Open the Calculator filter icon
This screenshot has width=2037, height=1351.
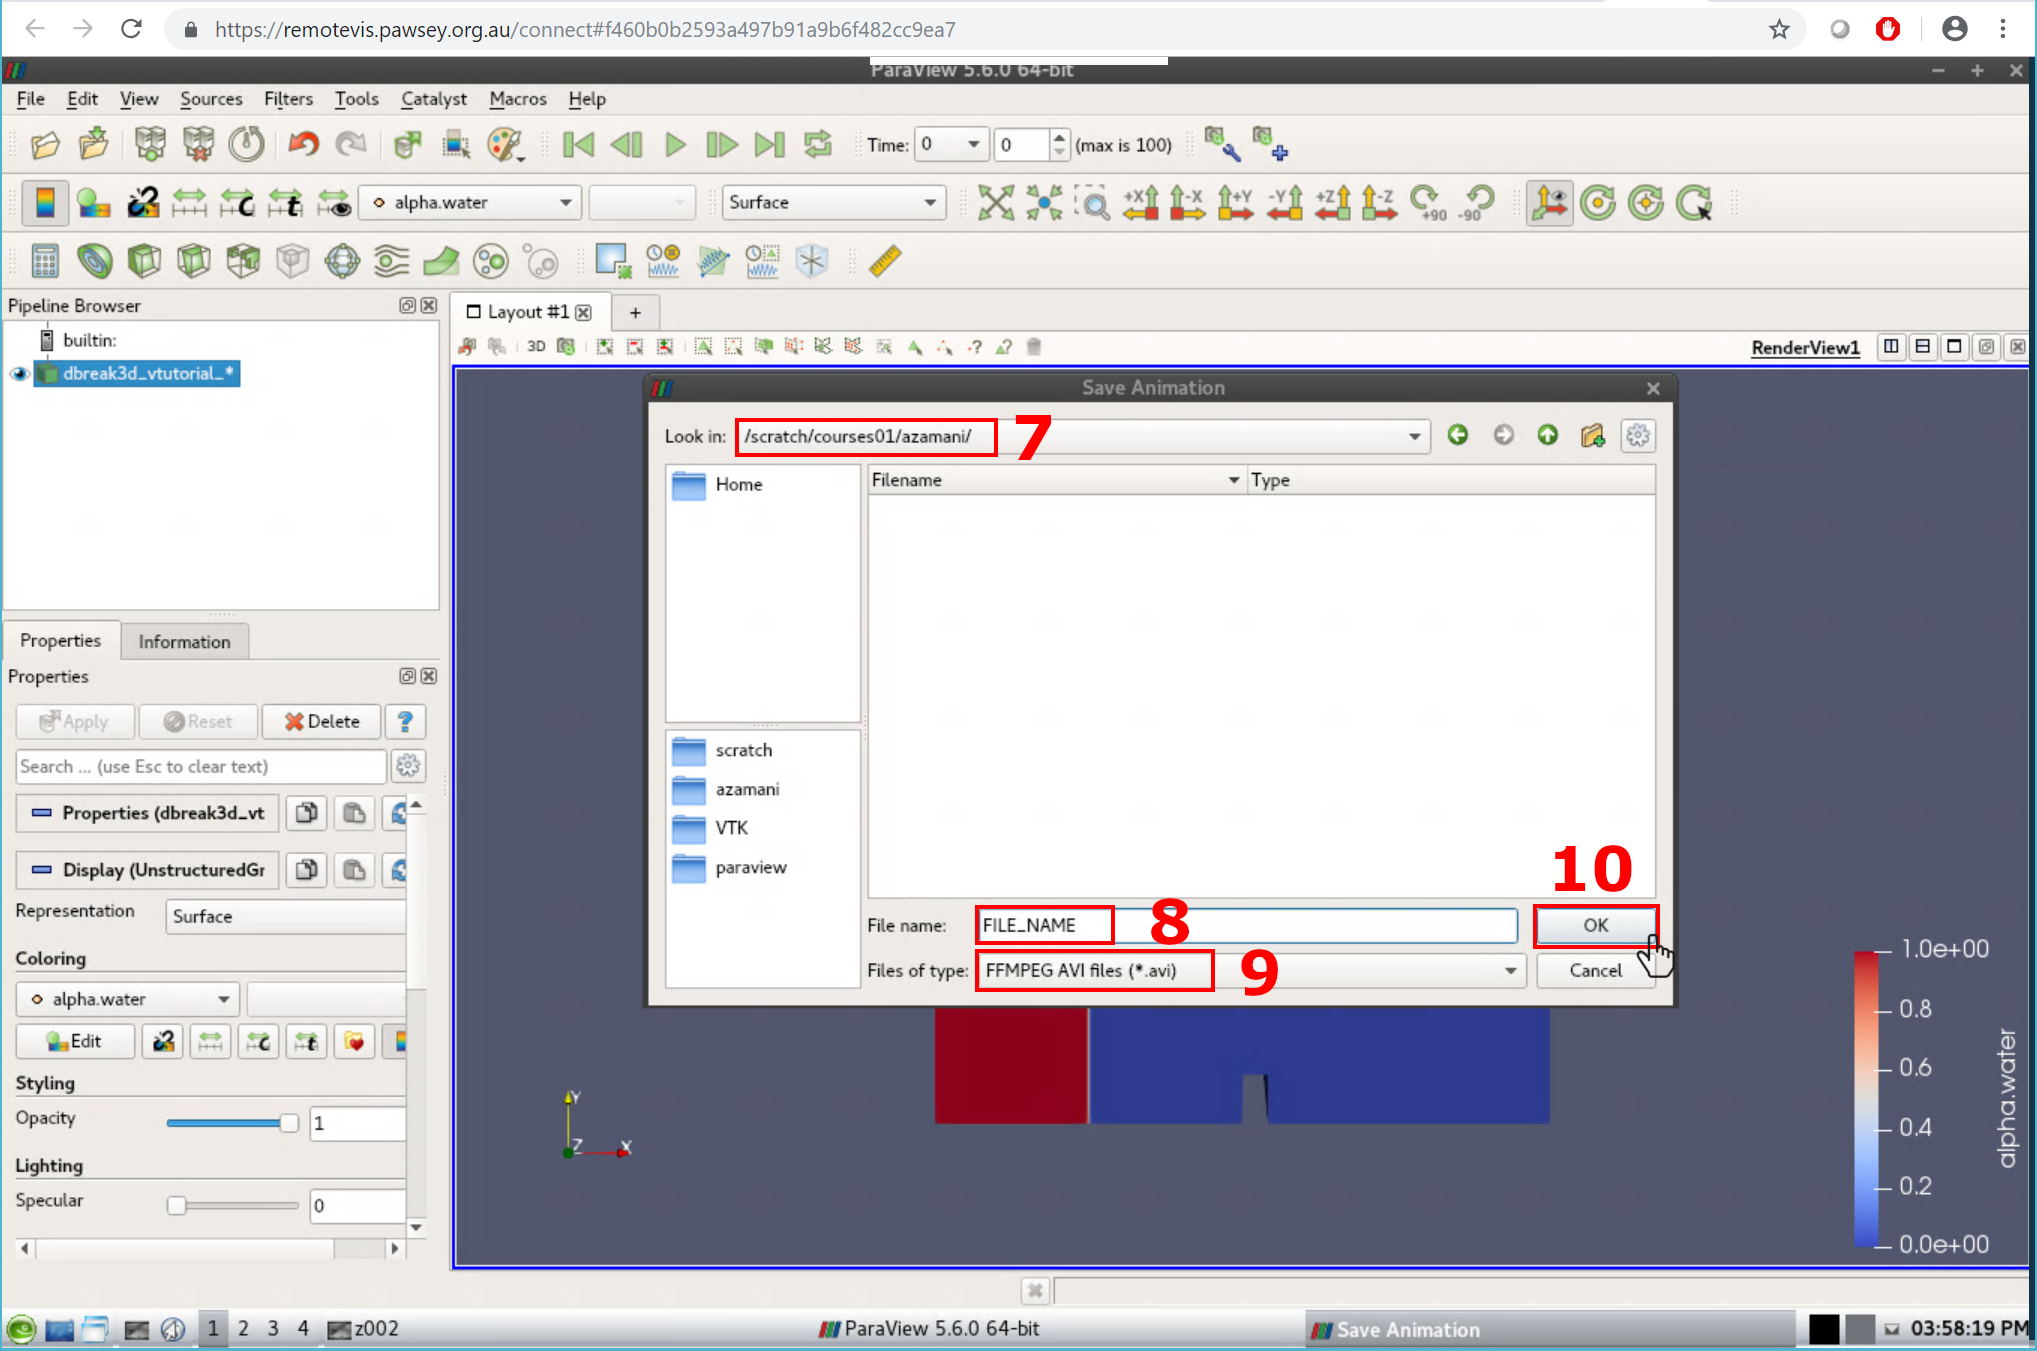coord(45,261)
